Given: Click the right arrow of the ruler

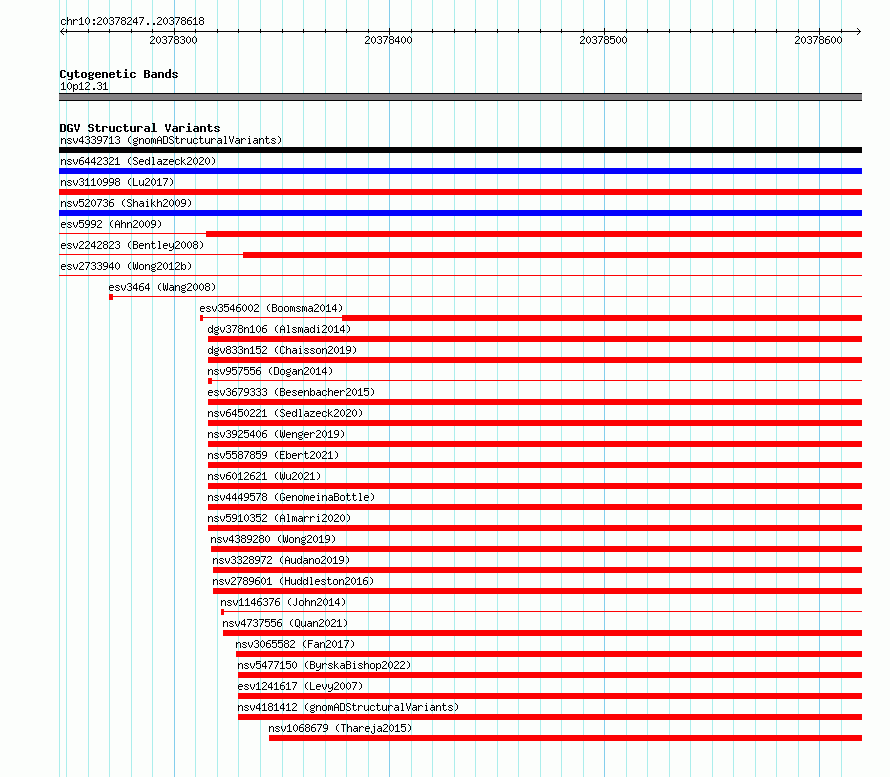Looking at the screenshot, I should coord(858,32).
